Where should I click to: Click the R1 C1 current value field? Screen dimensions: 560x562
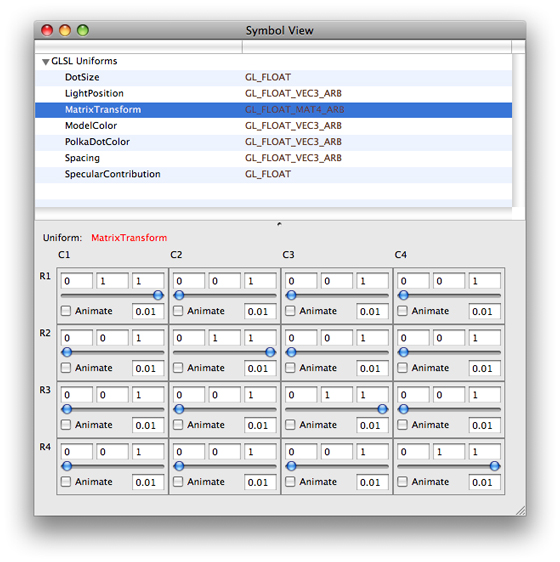112,281
